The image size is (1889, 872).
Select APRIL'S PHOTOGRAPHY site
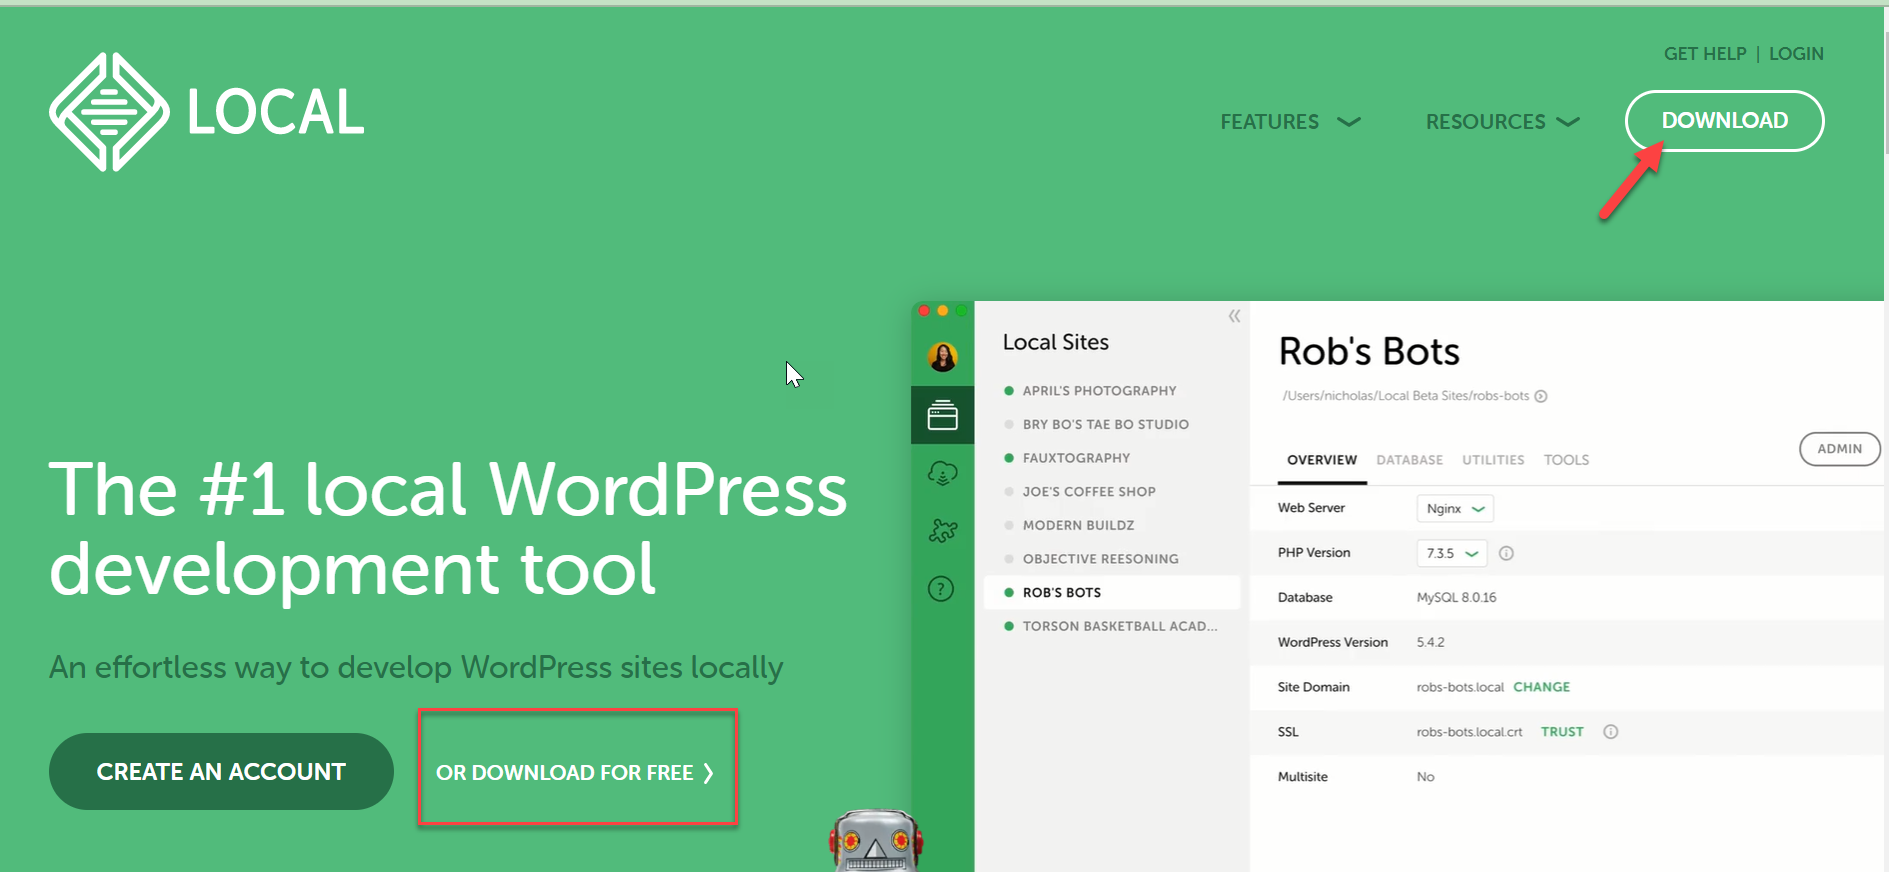tap(1099, 391)
